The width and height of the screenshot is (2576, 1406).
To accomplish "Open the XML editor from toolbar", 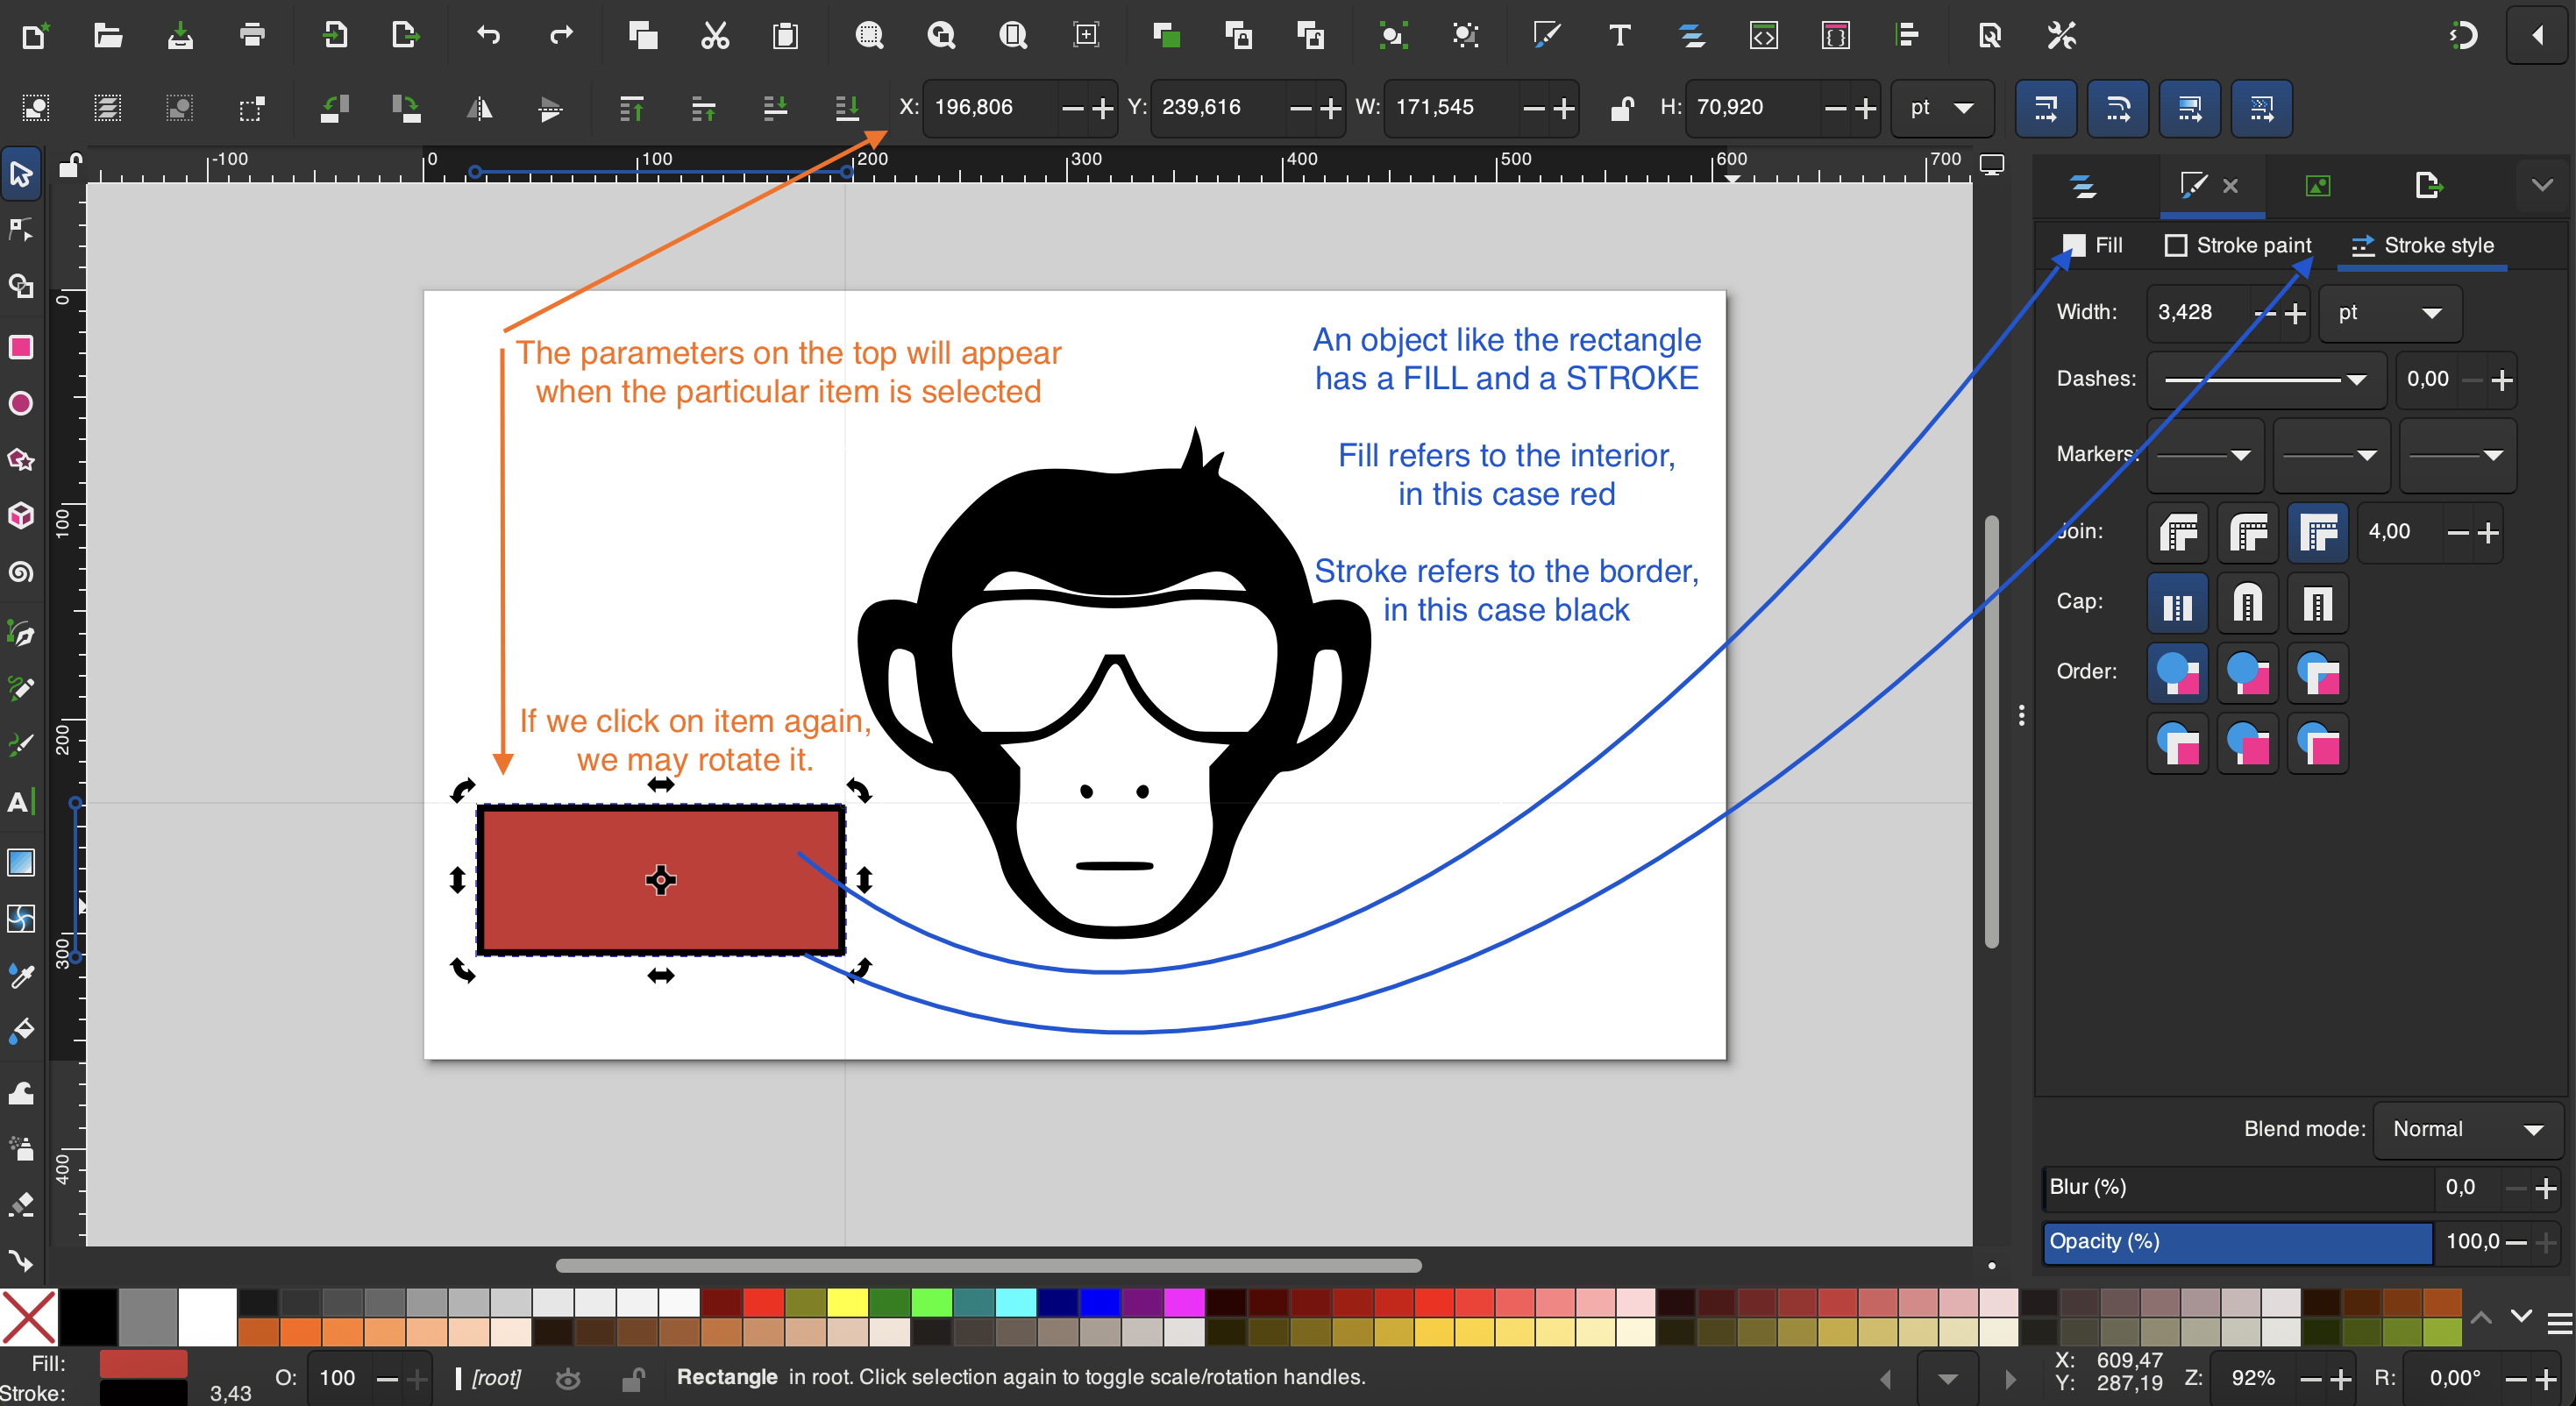I will click(1763, 36).
